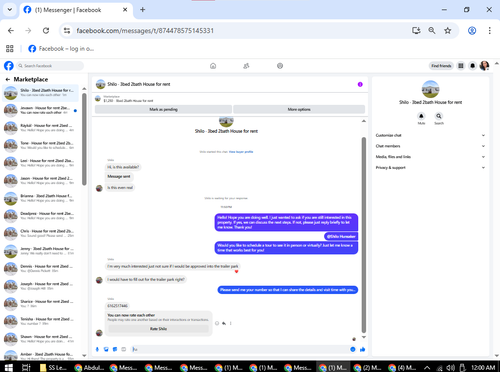This screenshot has height=372, width=500.
Task: Click install app icon in address bar
Action: click(416, 31)
